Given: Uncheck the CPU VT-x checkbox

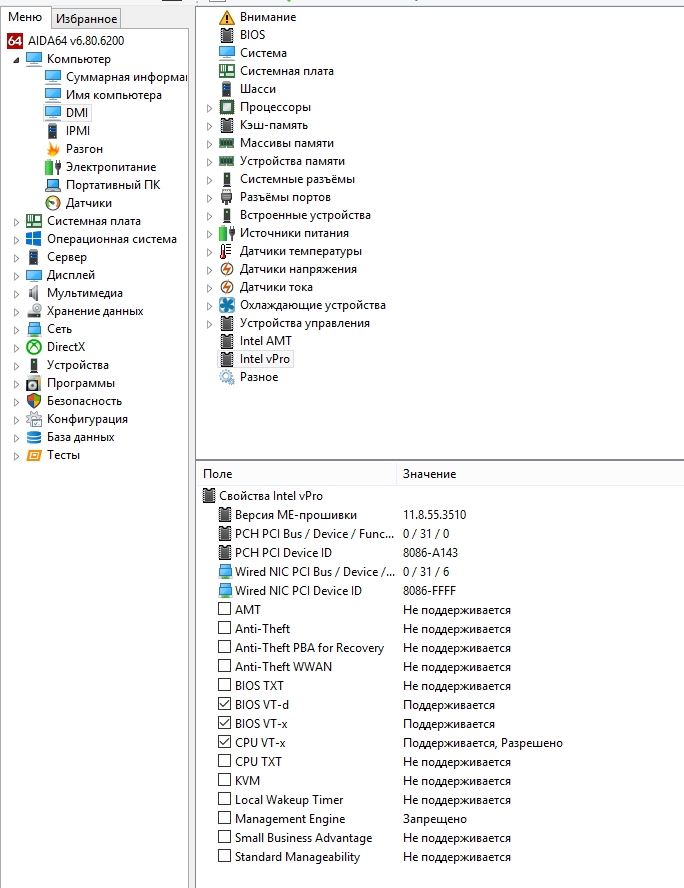Looking at the screenshot, I should coord(224,742).
